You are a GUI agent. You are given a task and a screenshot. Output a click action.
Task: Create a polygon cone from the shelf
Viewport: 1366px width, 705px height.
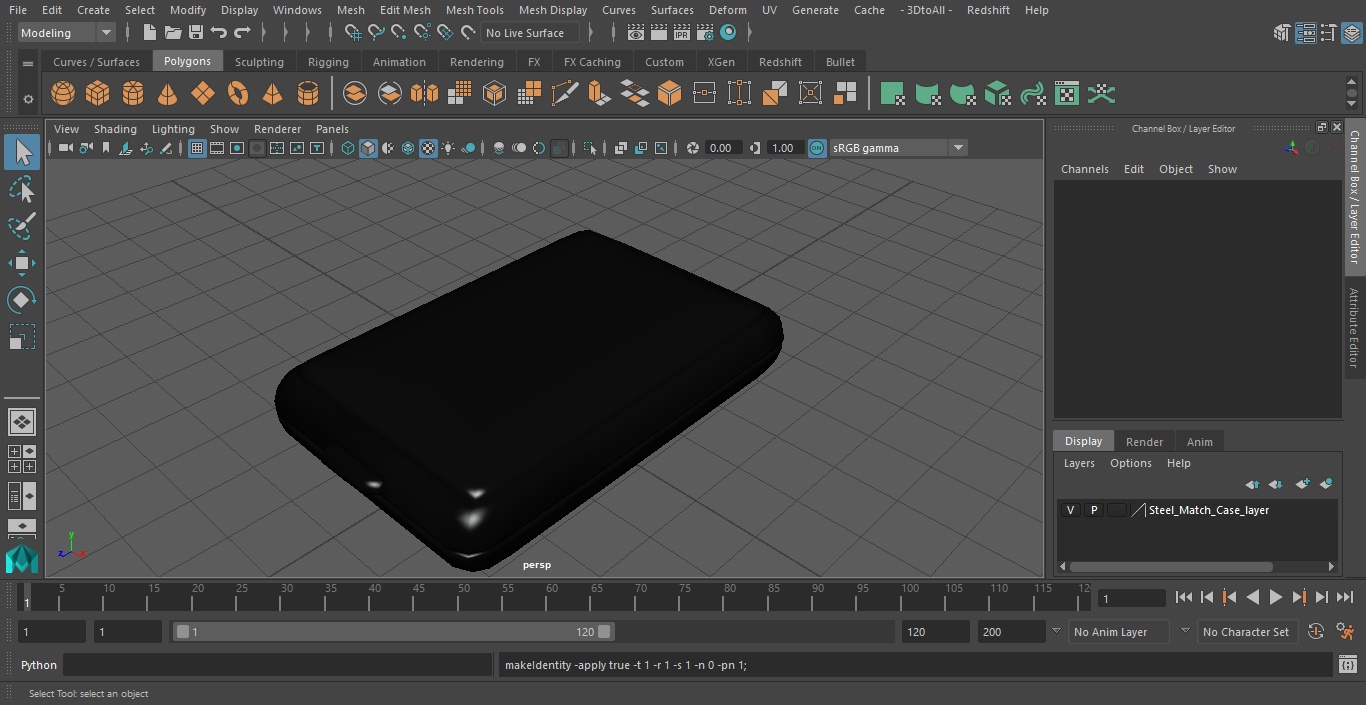click(x=168, y=94)
